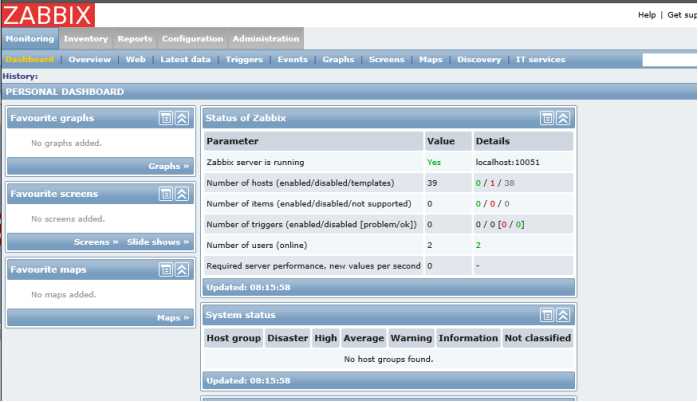
Task: Click 'Required server performance' row label
Action: (x=313, y=266)
